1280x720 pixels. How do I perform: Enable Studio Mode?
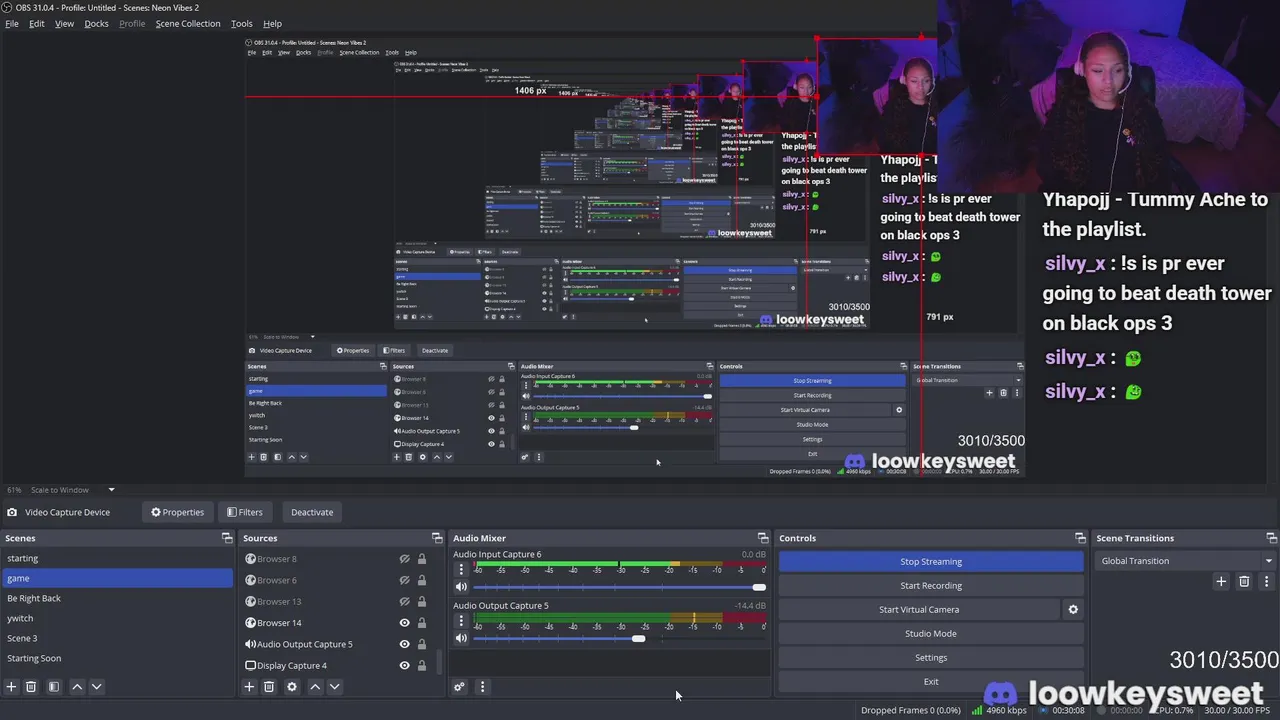pos(931,633)
